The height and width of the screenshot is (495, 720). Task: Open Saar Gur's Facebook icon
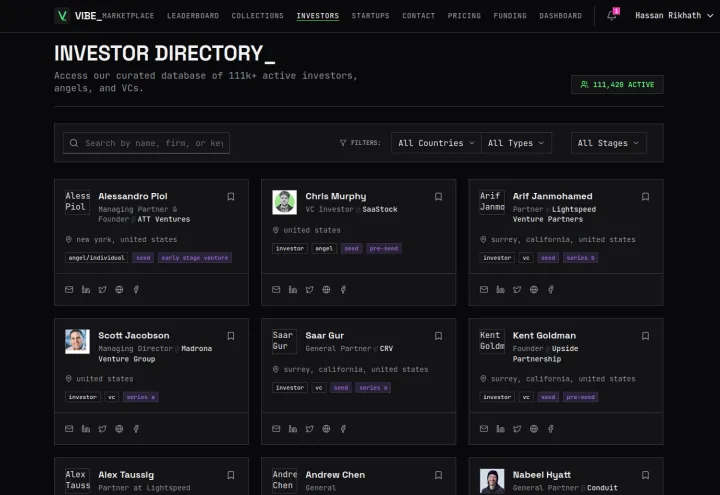click(343, 428)
